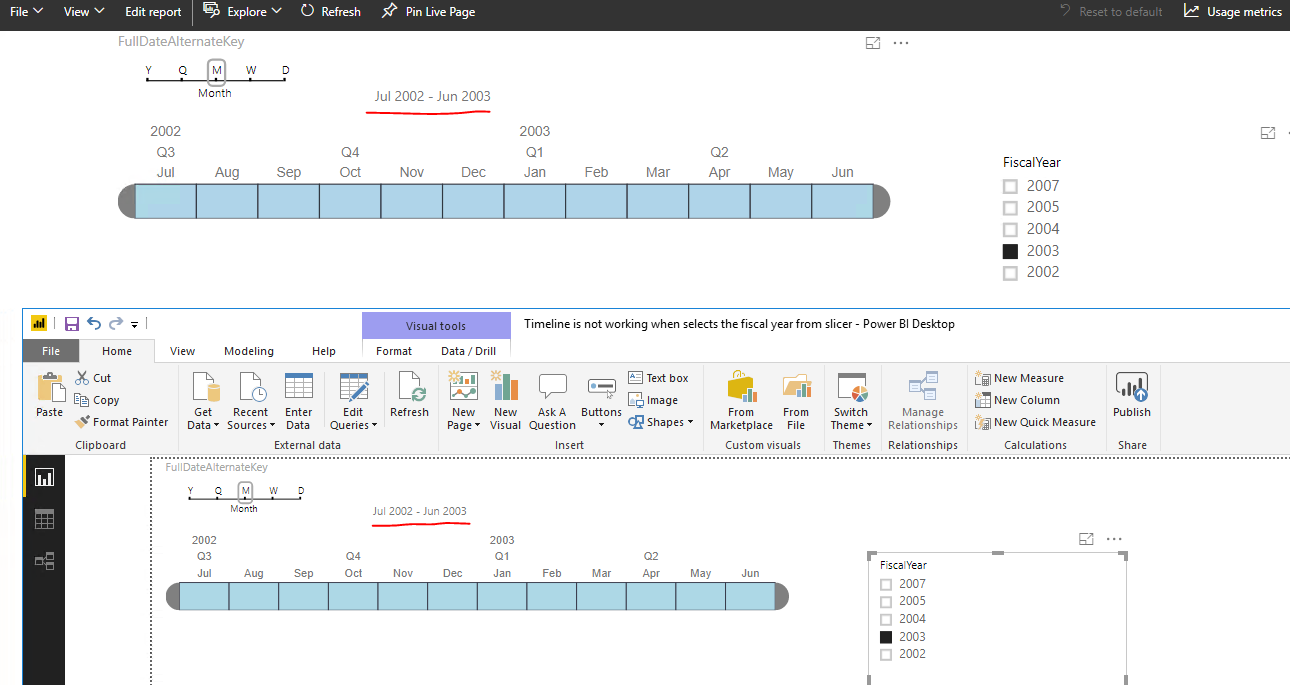
Task: Check 2007 in the Desktop FiscalYear slicer
Action: (x=885, y=584)
